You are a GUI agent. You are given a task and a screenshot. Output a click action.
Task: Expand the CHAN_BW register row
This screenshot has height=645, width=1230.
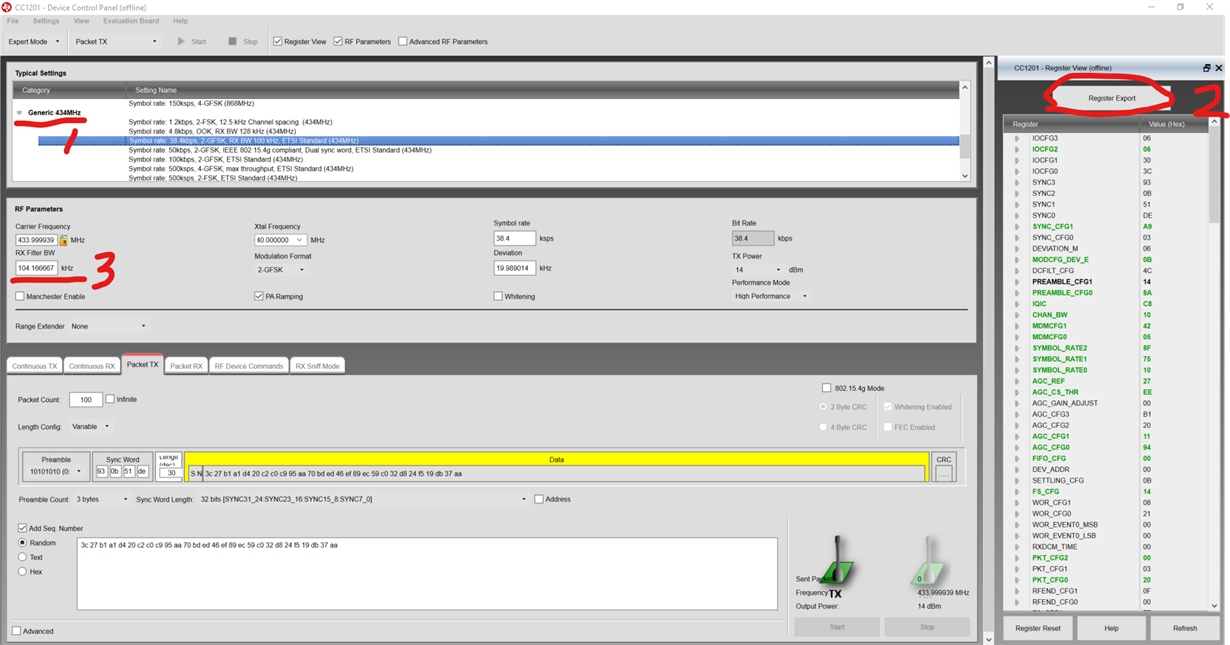(x=1017, y=315)
